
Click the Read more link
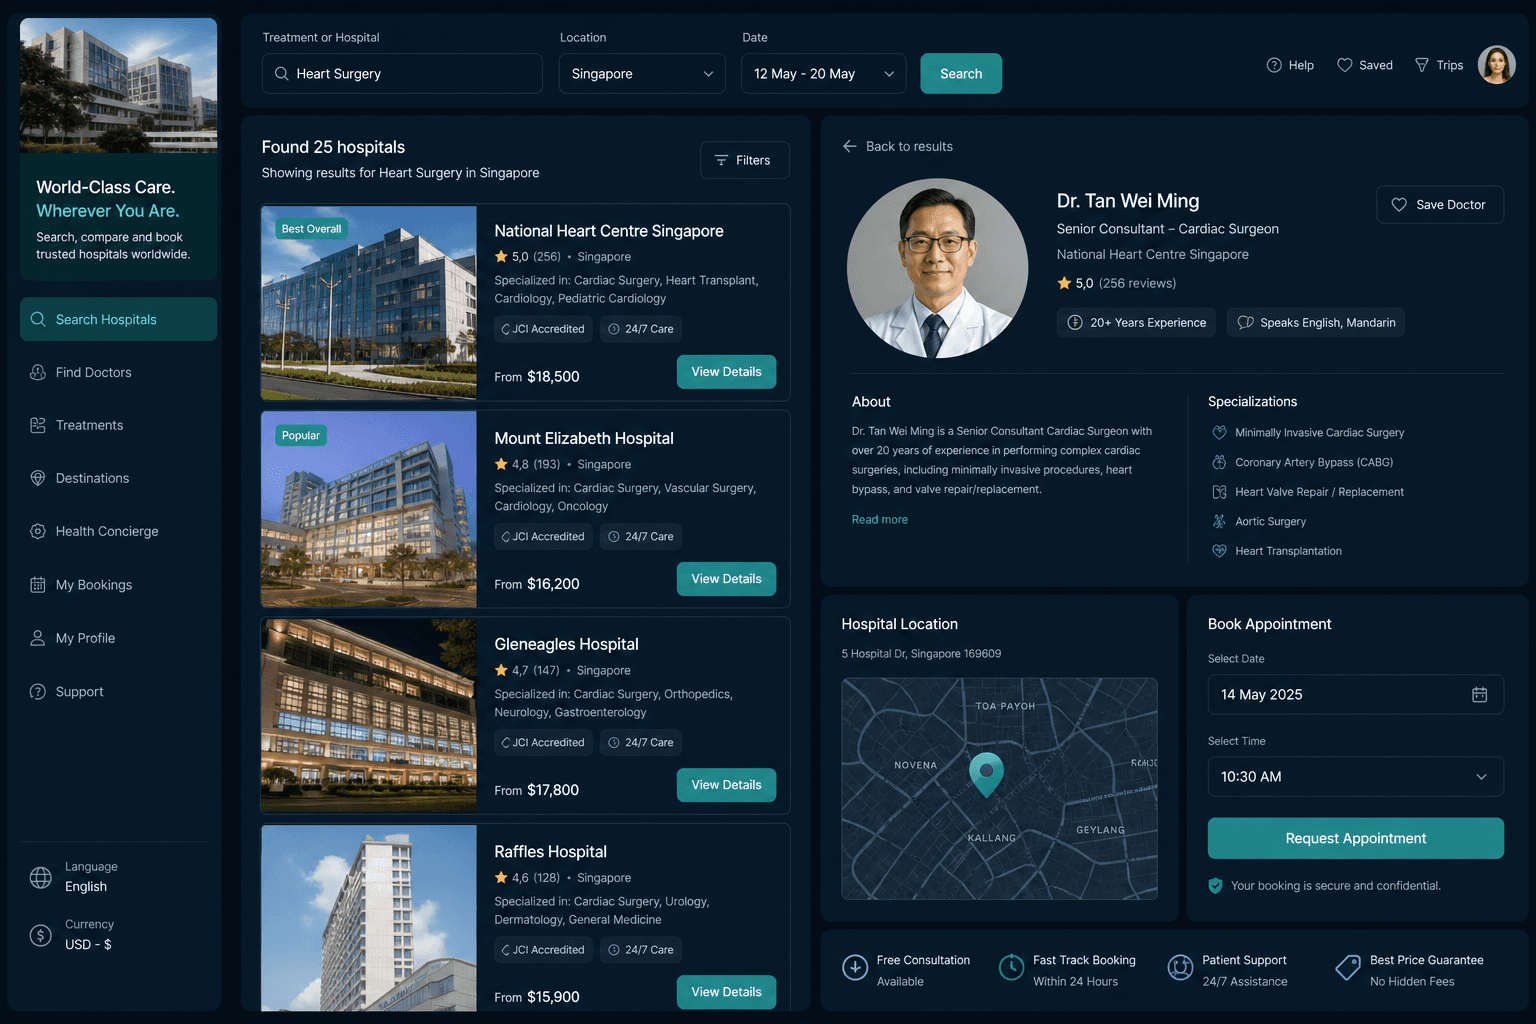(880, 520)
